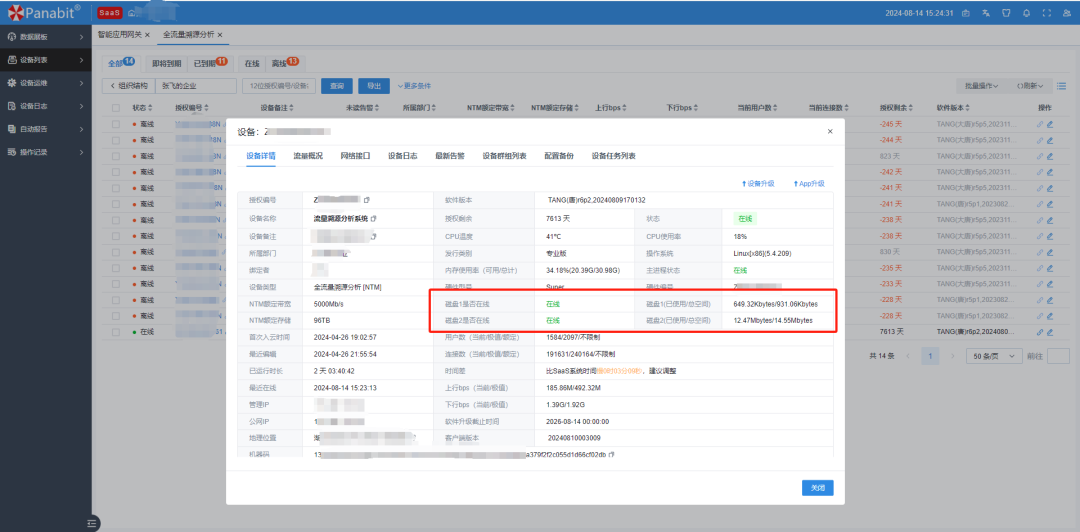The height and width of the screenshot is (532, 1080).
Task: Check the box for the -233 天 row
Action: pos(116,283)
